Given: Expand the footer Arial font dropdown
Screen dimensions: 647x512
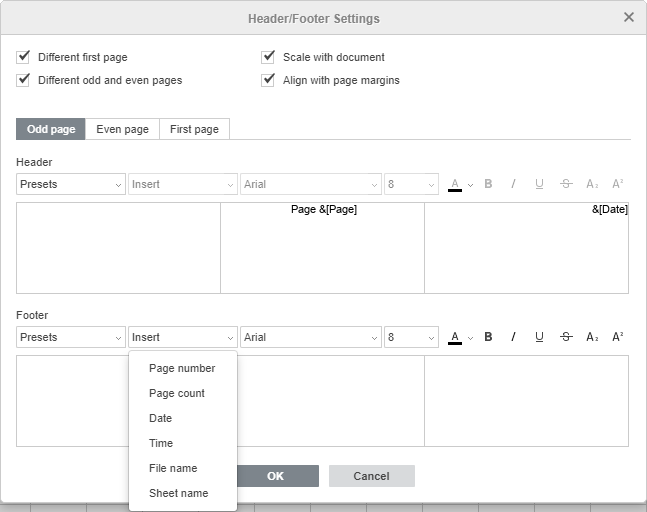Looking at the screenshot, I should pos(311,337).
